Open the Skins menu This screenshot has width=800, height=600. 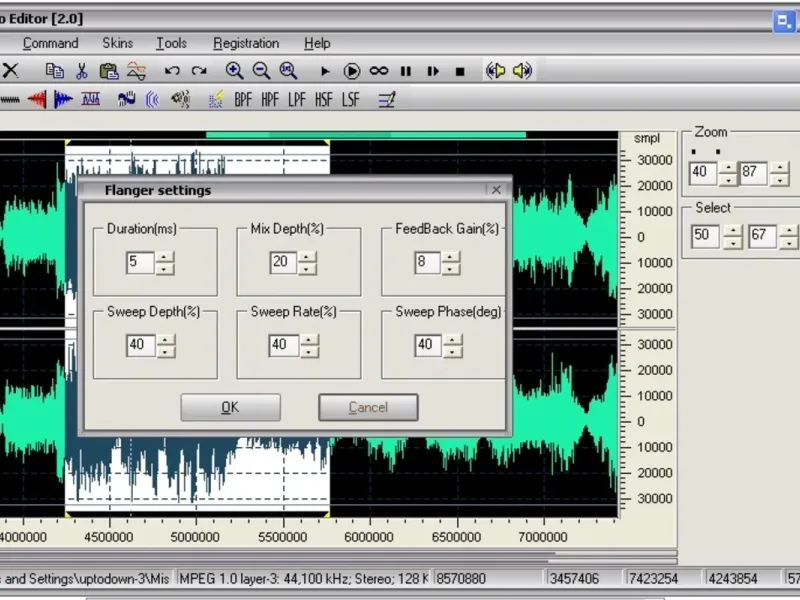pyautogui.click(x=117, y=43)
